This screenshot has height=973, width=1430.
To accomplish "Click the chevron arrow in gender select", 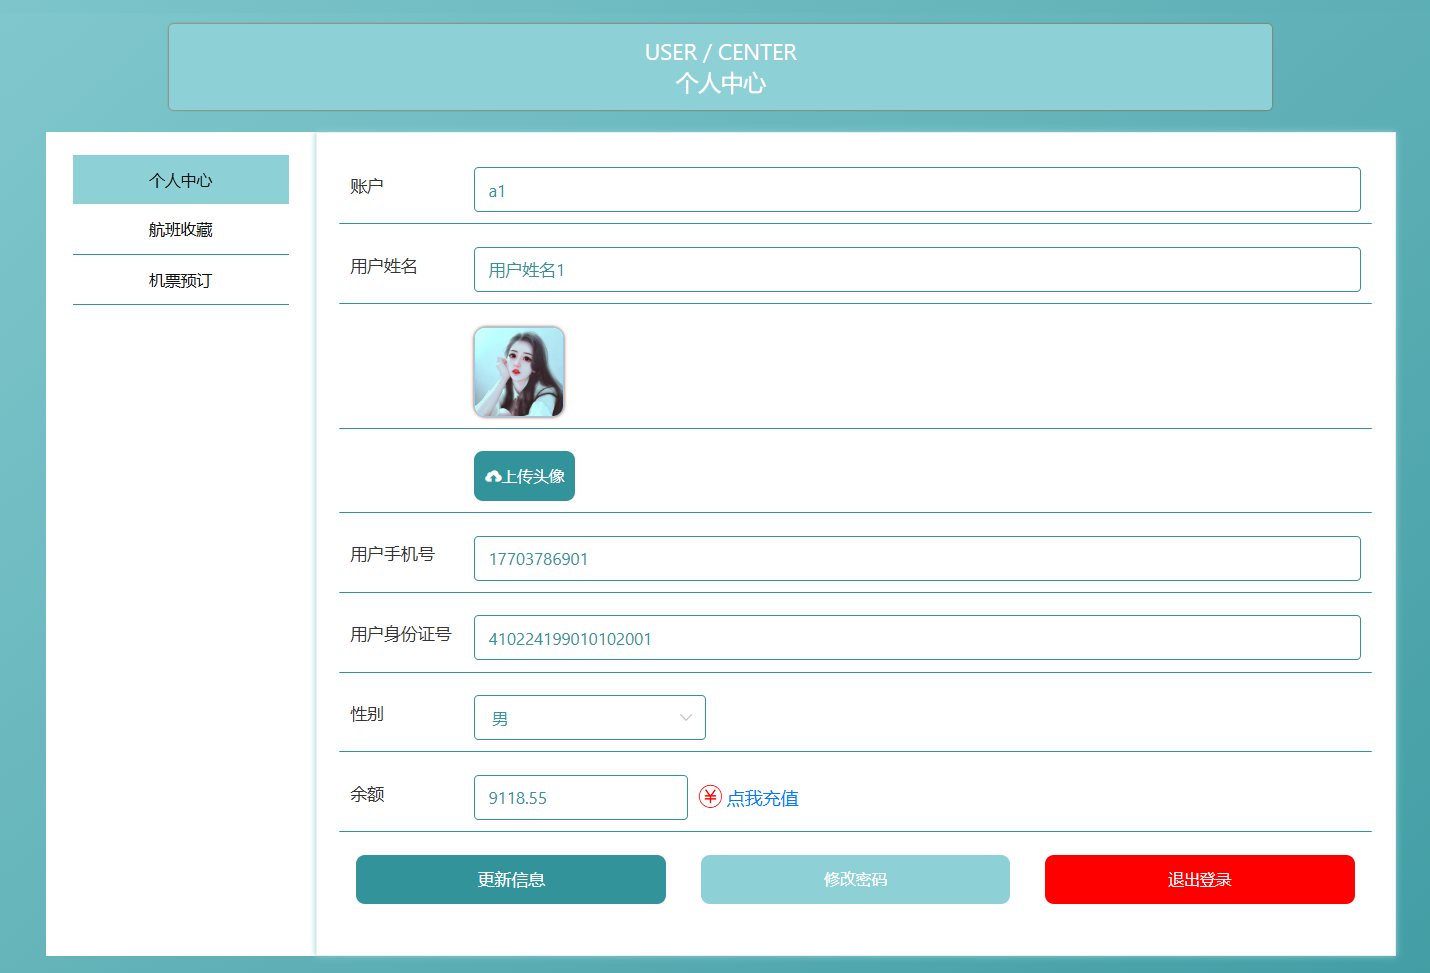I will pos(686,718).
